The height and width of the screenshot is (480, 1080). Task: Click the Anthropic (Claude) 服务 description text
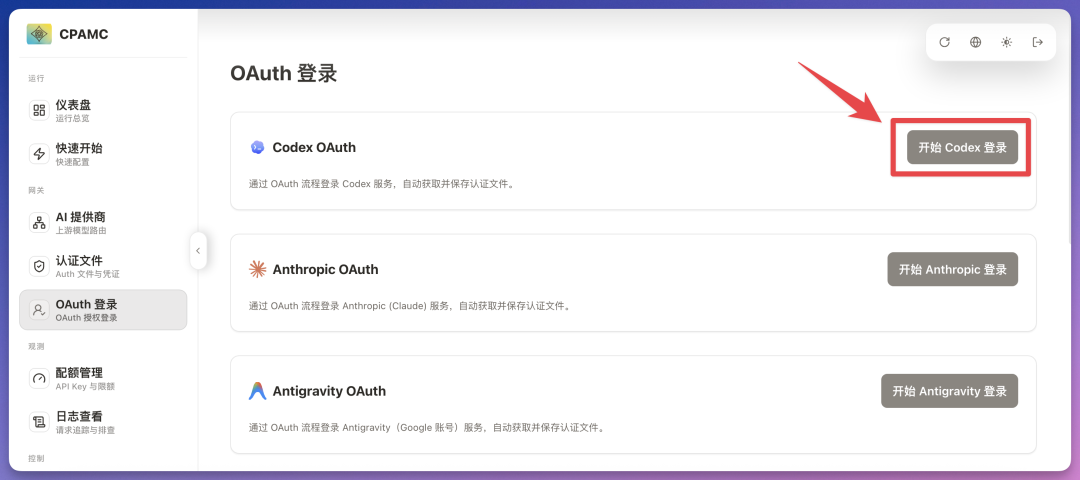tap(409, 305)
